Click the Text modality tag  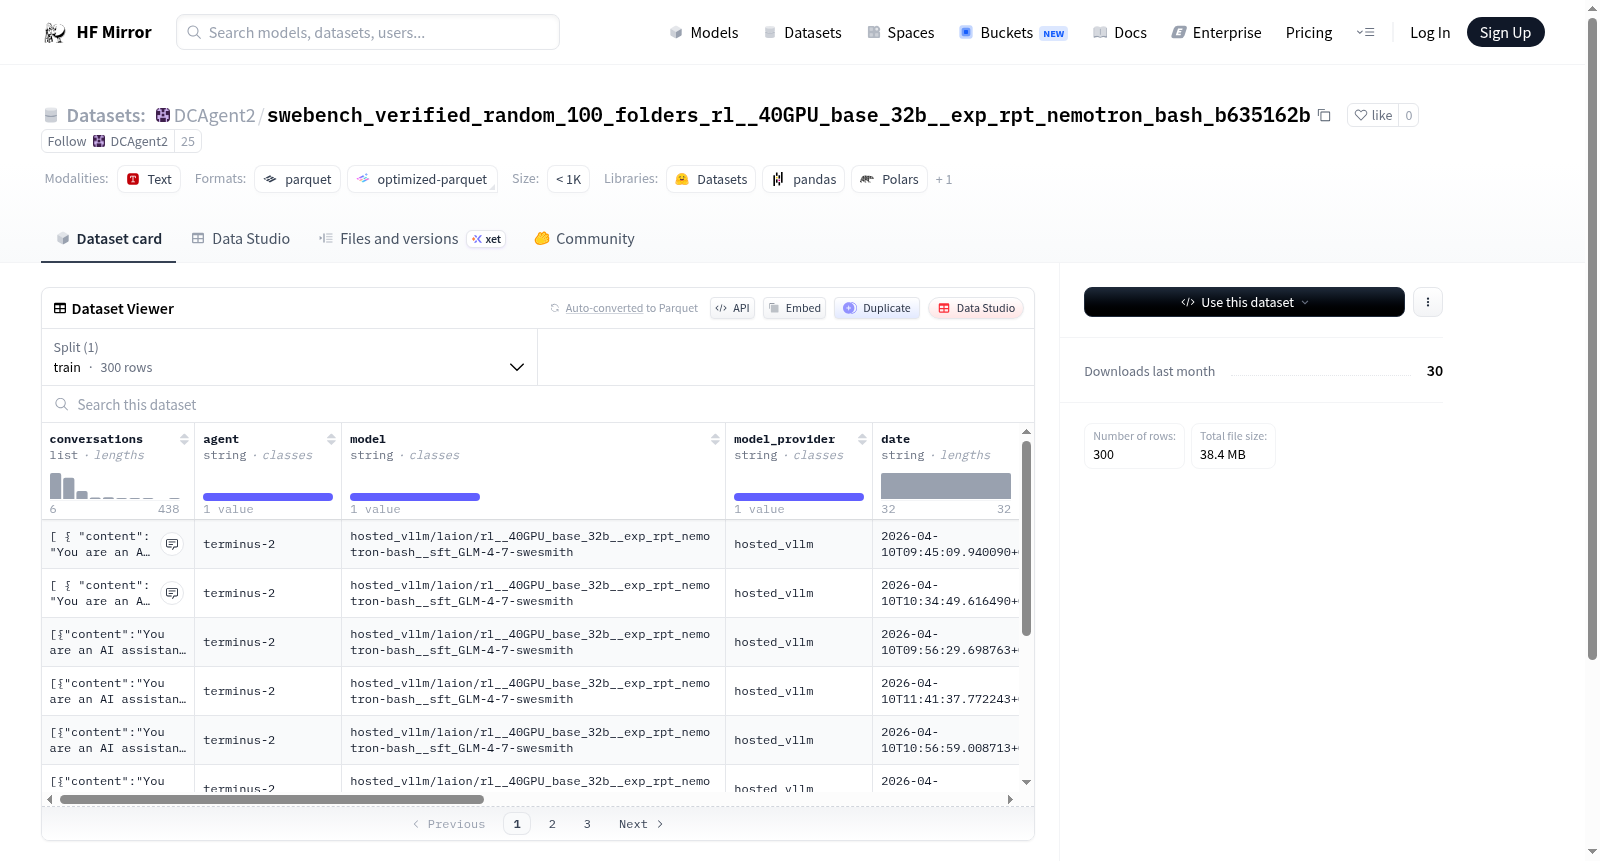pyautogui.click(x=149, y=179)
